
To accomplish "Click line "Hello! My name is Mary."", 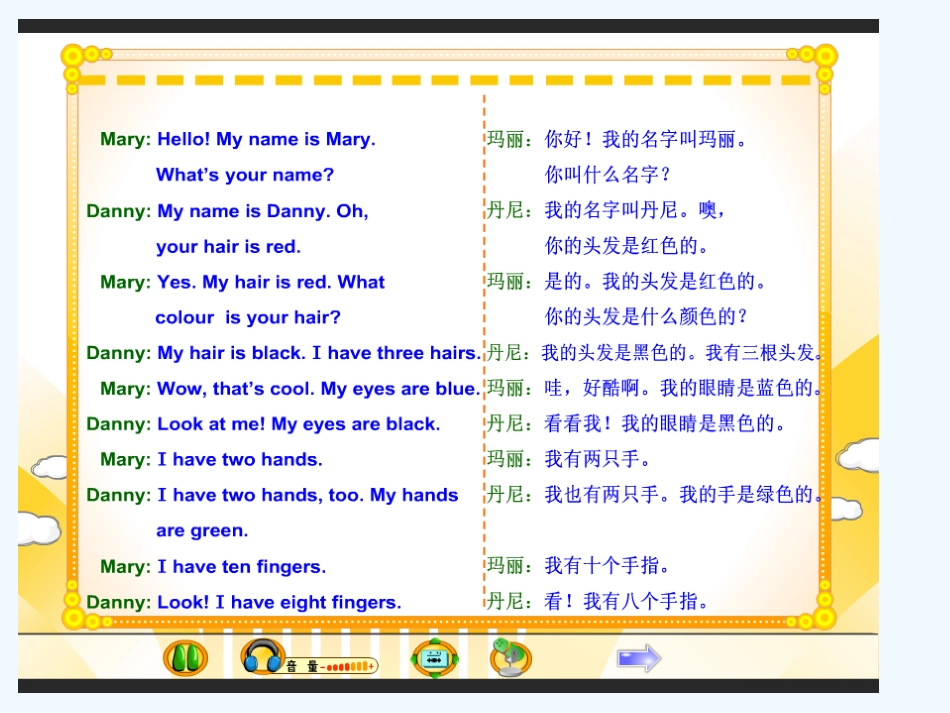I will tap(267, 139).
